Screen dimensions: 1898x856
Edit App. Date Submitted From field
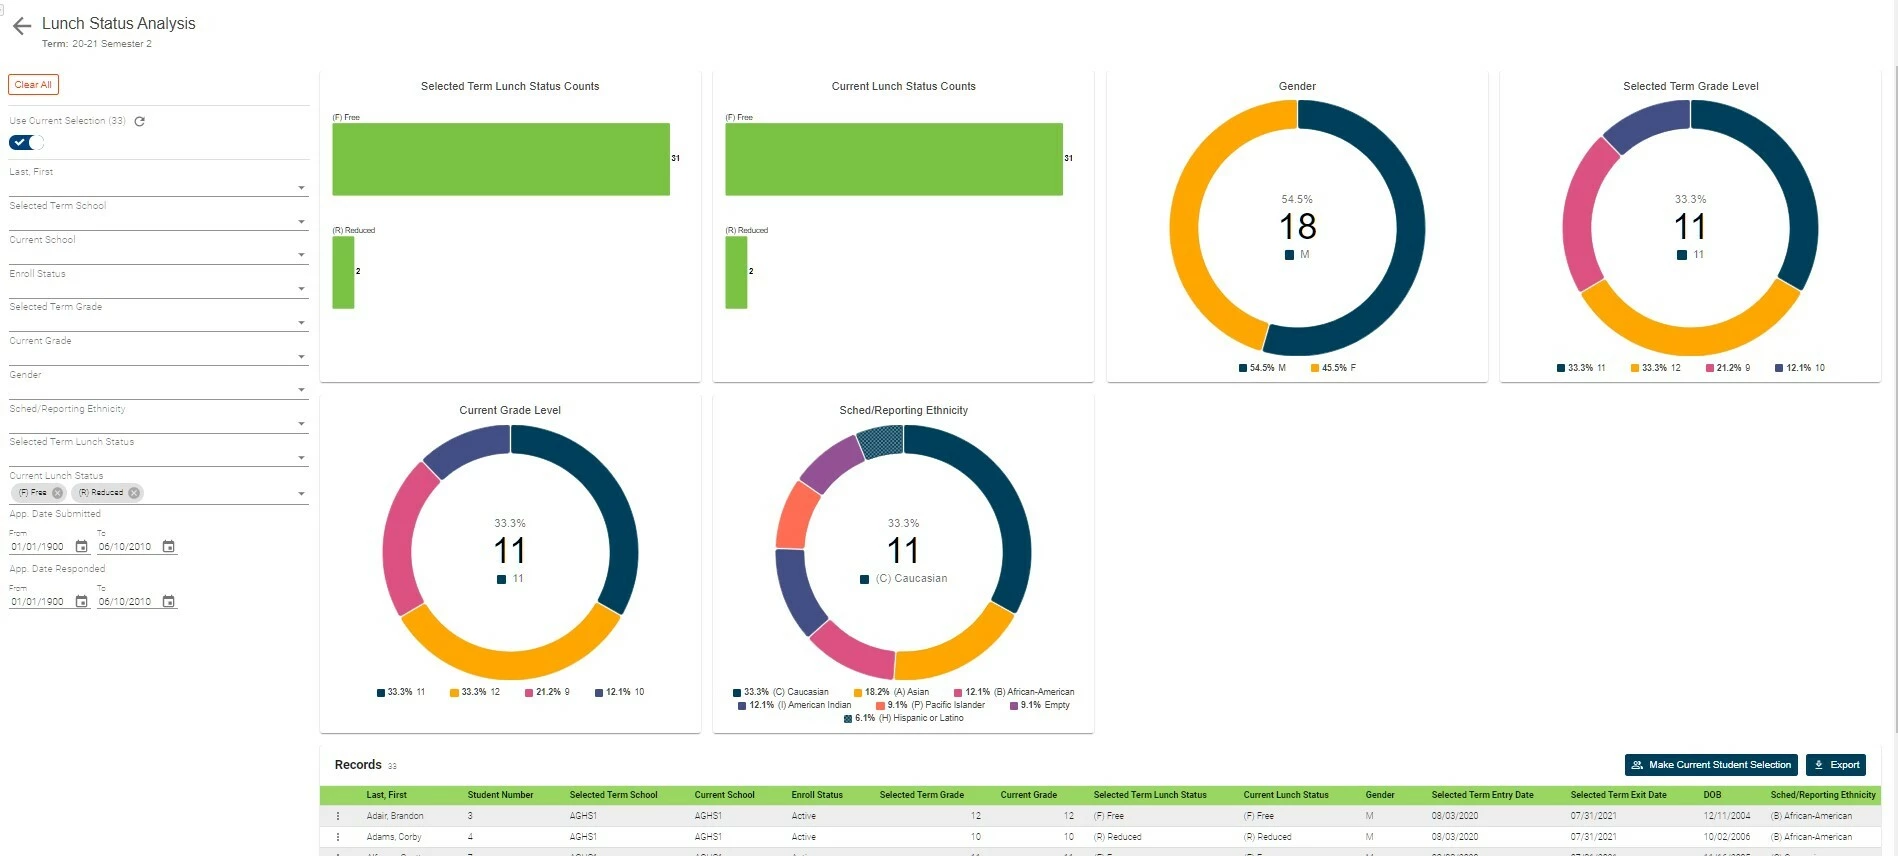[40, 547]
